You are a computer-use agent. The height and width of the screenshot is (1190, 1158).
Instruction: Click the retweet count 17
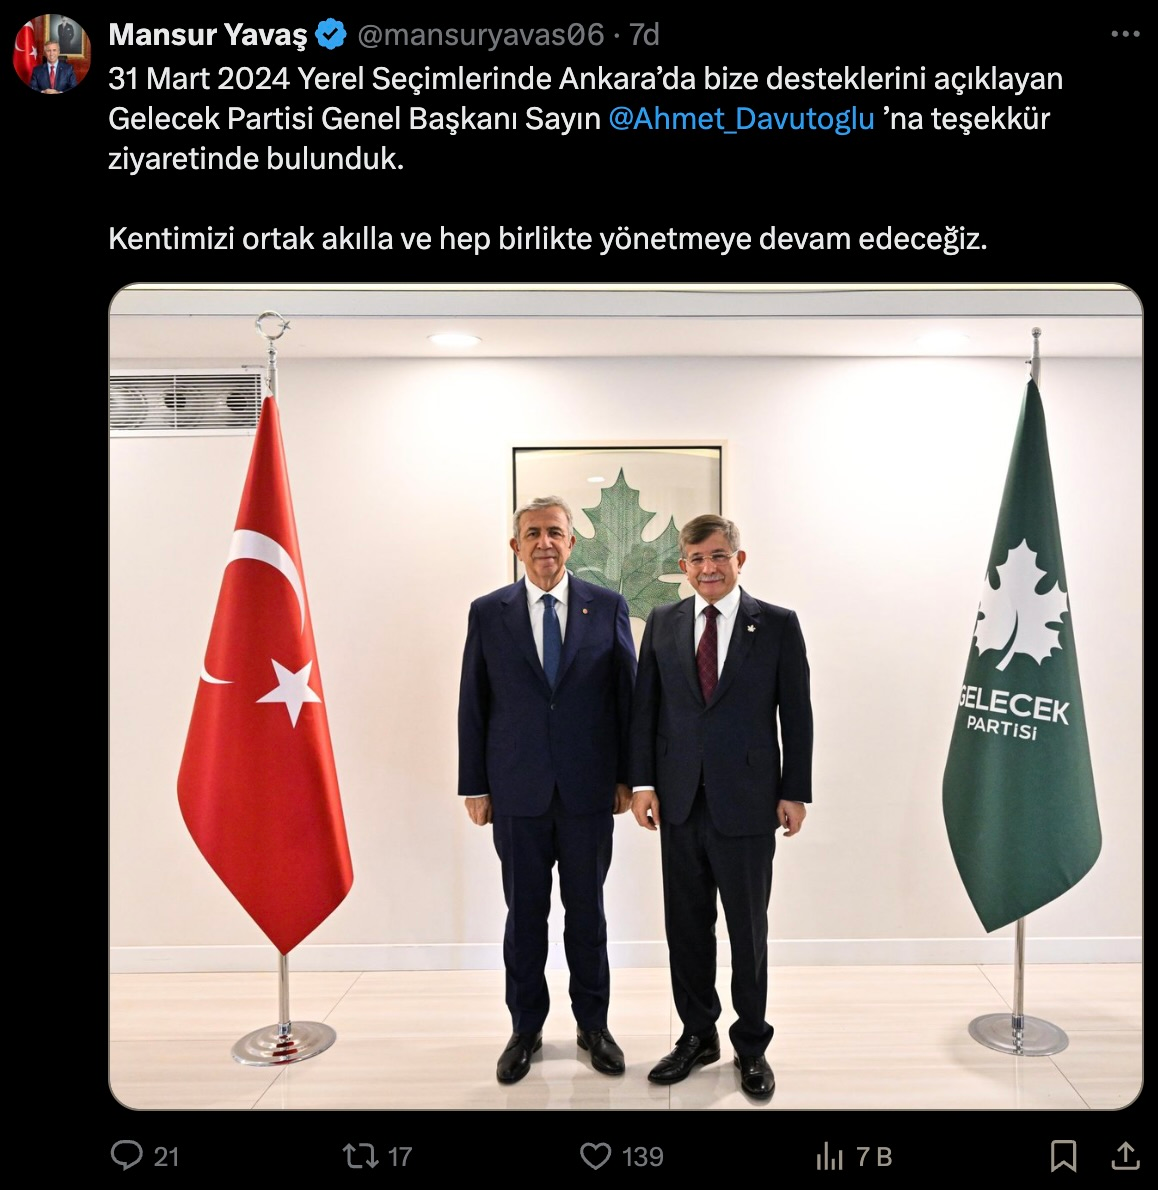coord(400,1157)
